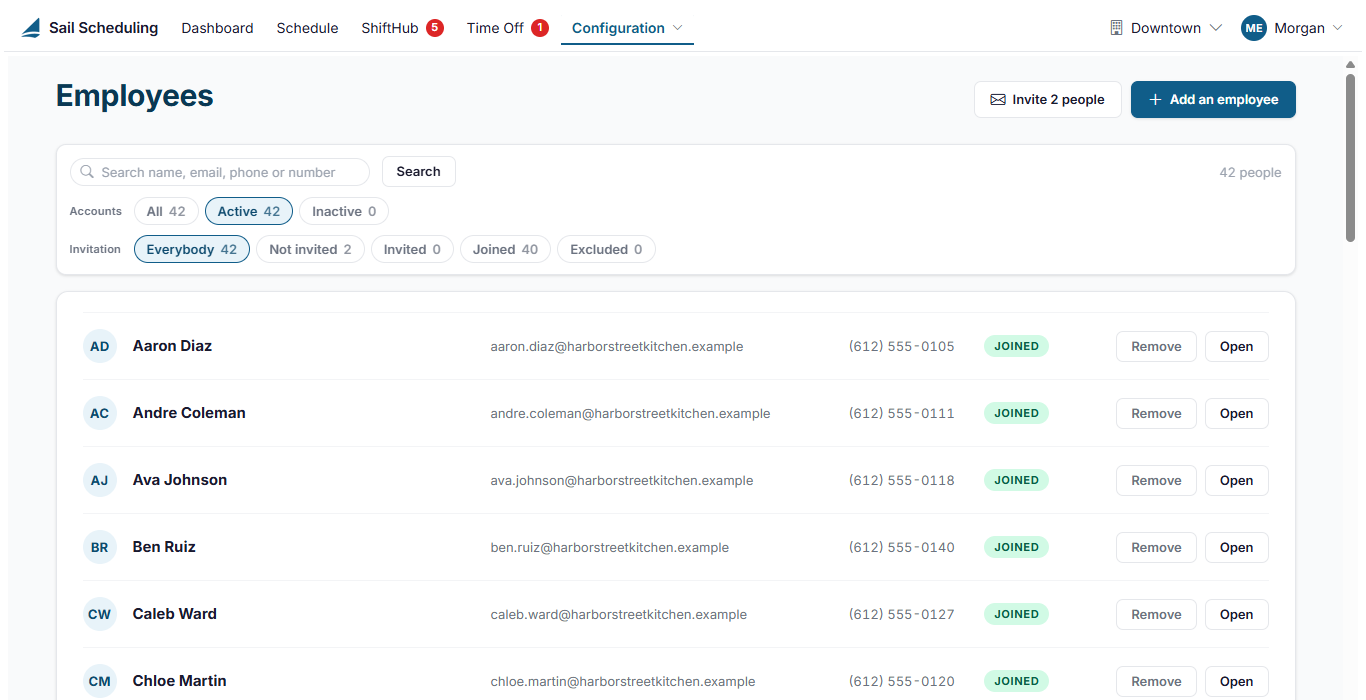Click the Sail Scheduling sailboat logo
Screen dimensions: 1366x700
(31, 28)
